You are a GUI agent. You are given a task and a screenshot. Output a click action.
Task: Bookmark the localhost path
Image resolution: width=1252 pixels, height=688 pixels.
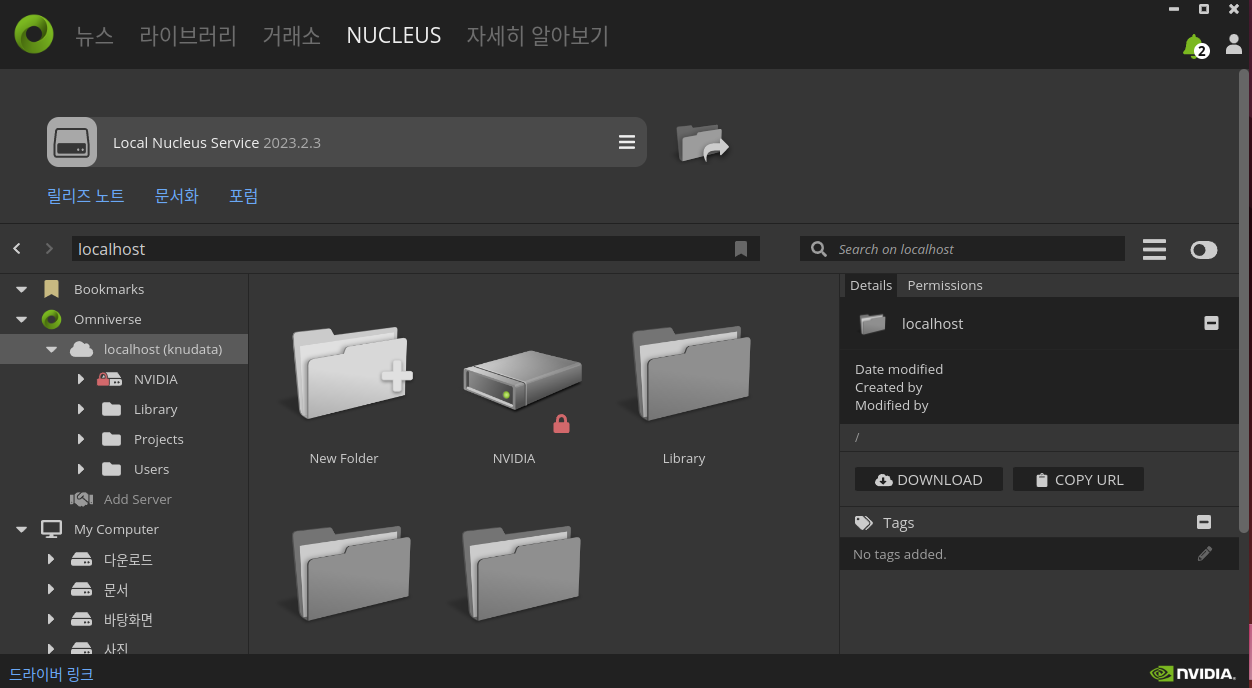(x=741, y=249)
